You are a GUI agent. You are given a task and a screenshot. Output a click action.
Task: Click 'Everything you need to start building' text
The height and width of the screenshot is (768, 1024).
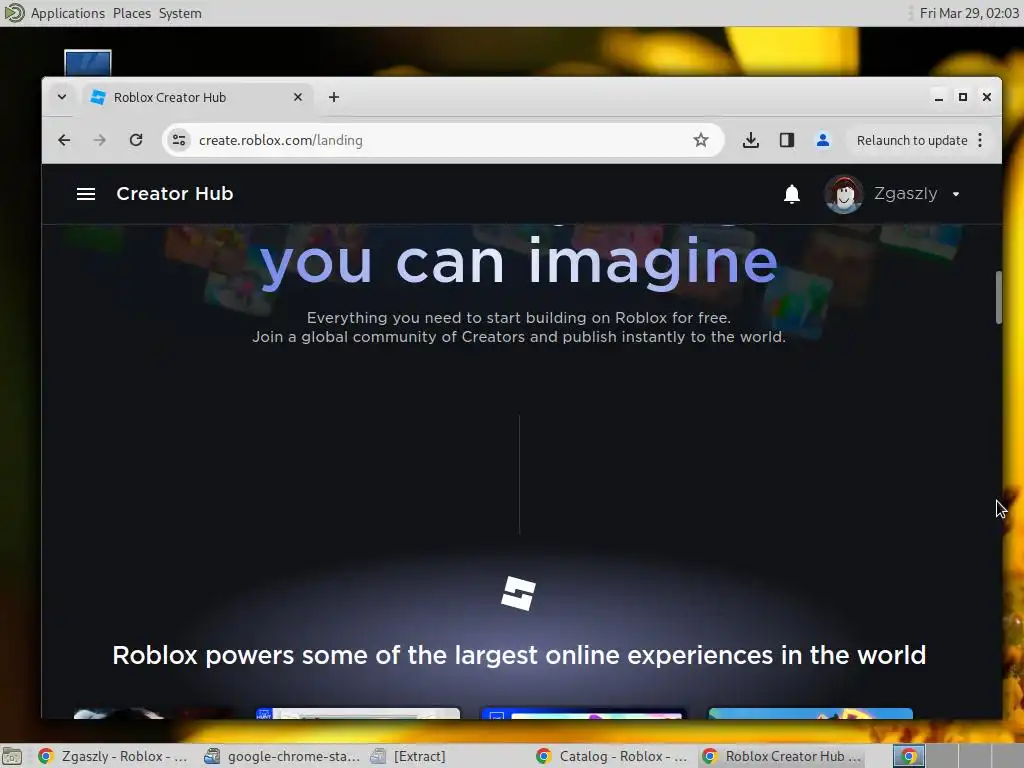tap(519, 318)
